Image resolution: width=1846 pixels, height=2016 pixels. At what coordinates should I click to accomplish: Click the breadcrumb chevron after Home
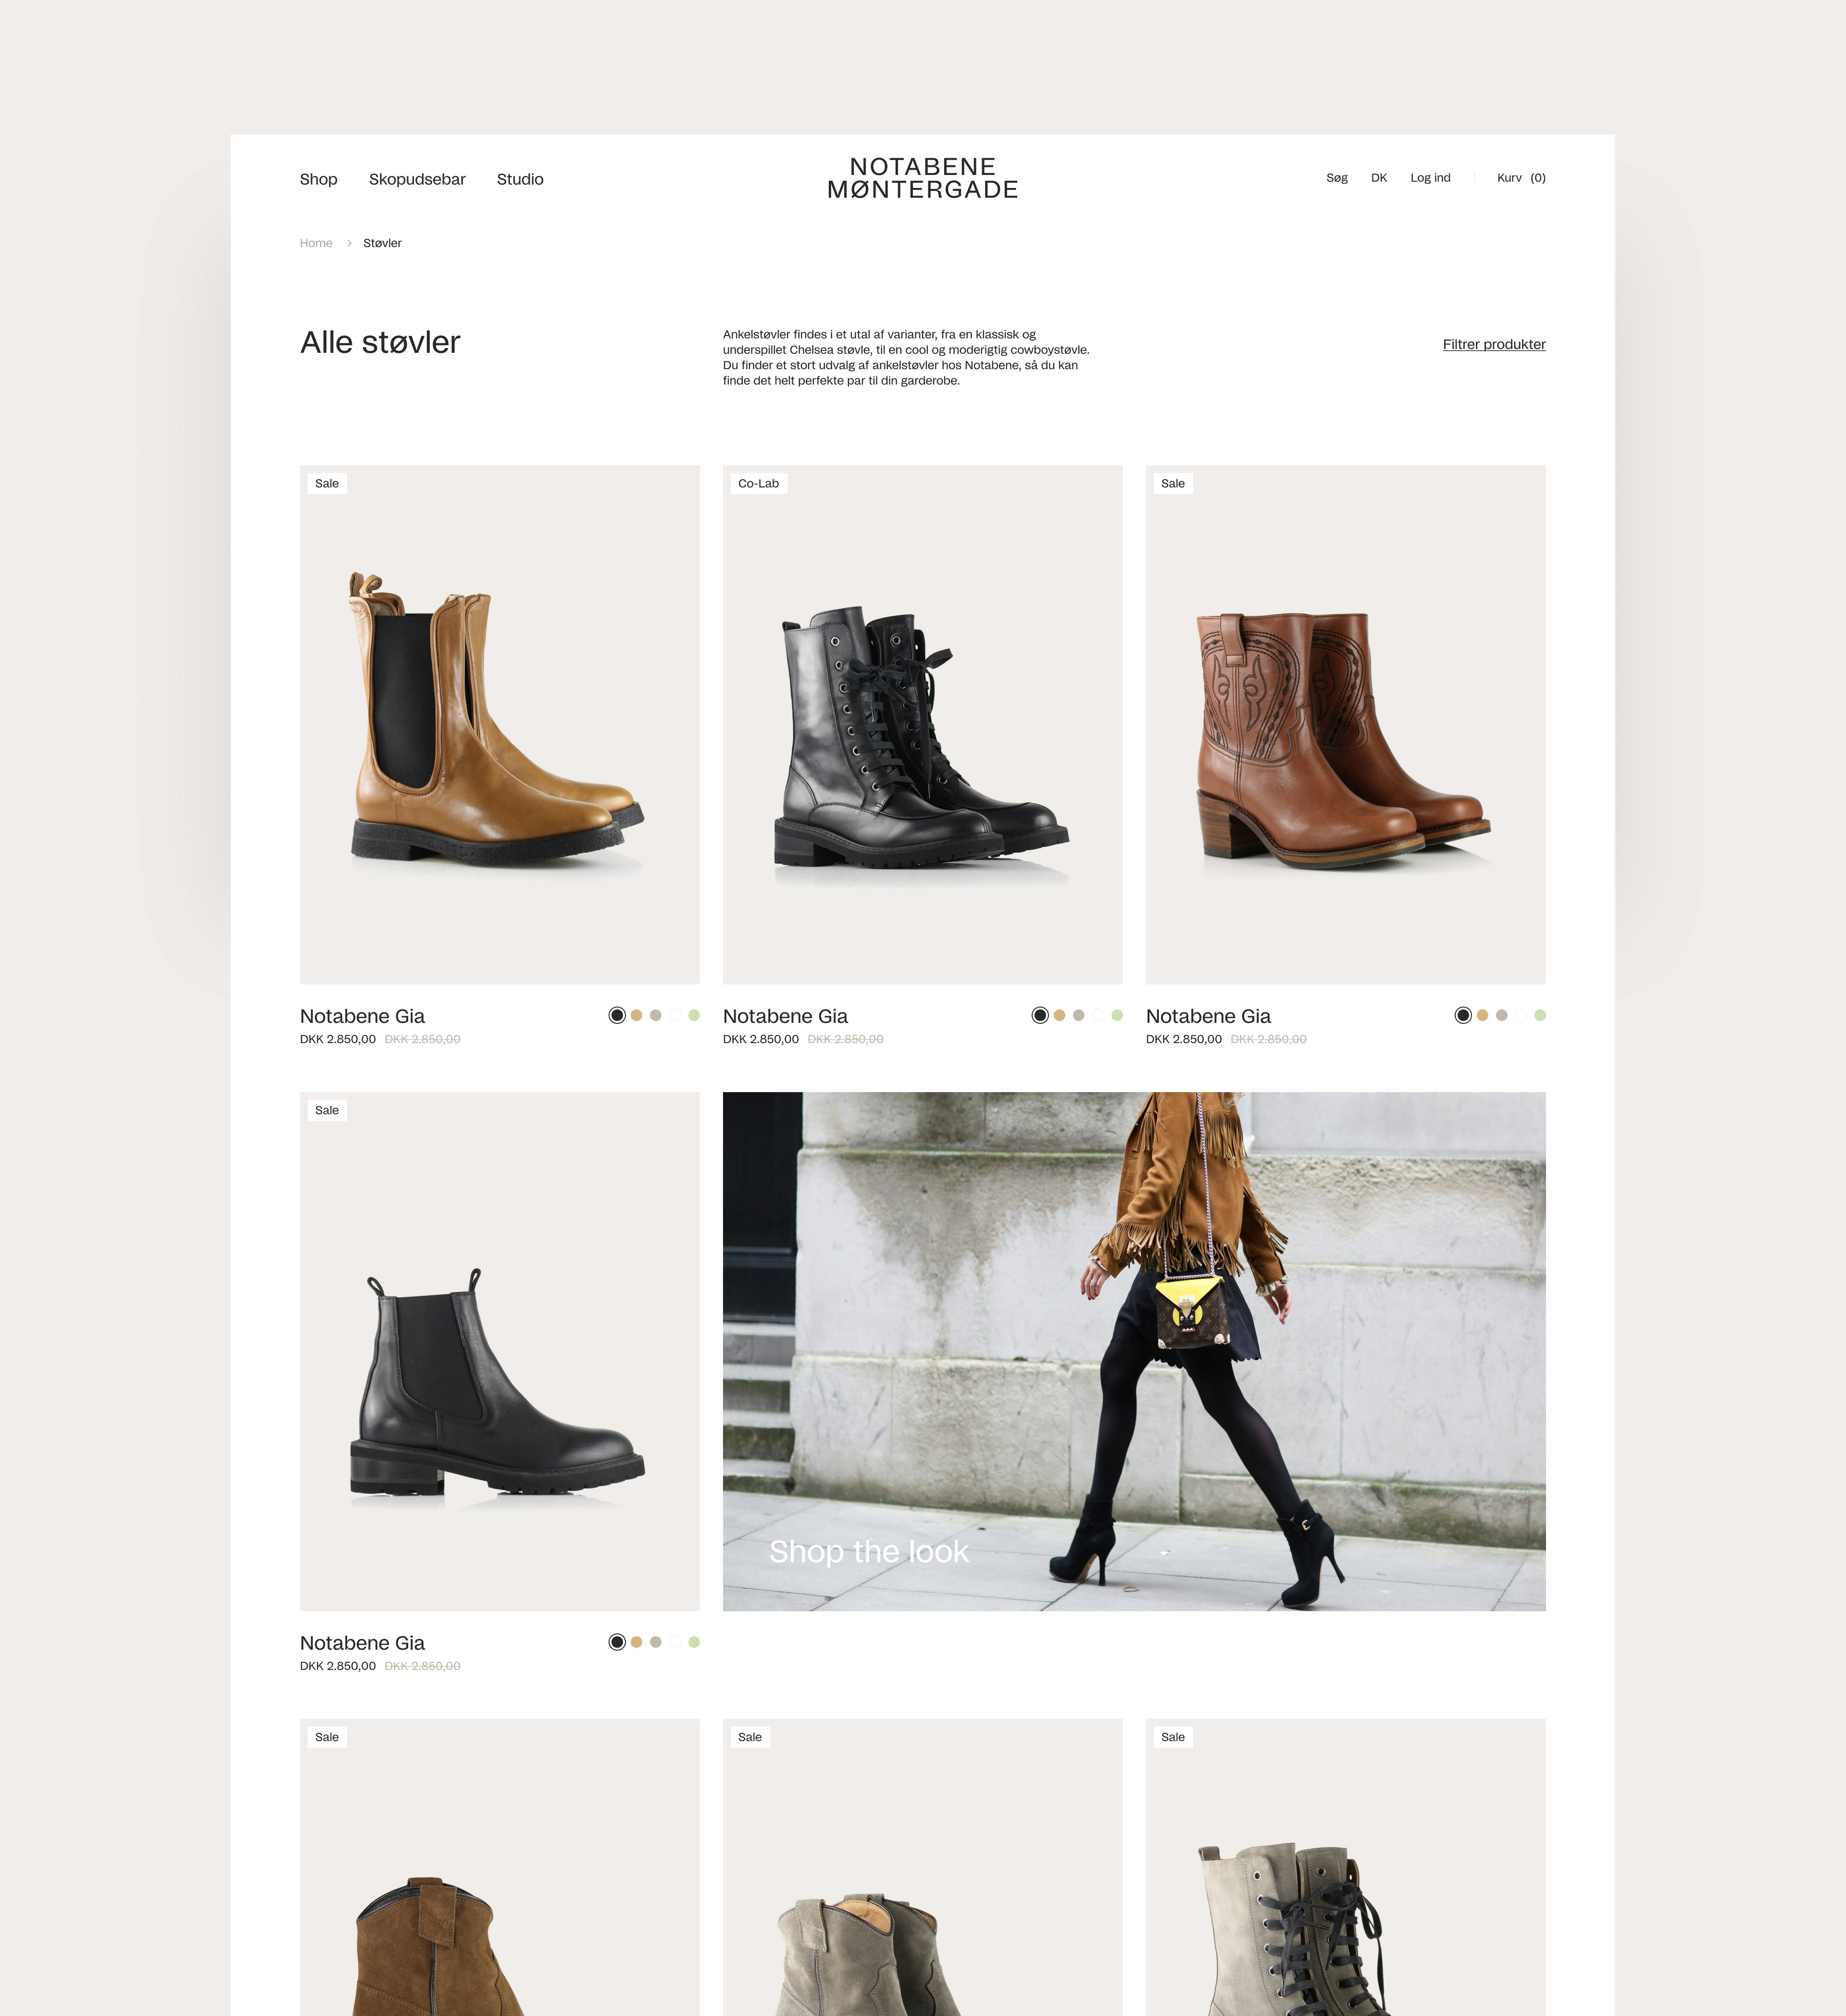(349, 243)
